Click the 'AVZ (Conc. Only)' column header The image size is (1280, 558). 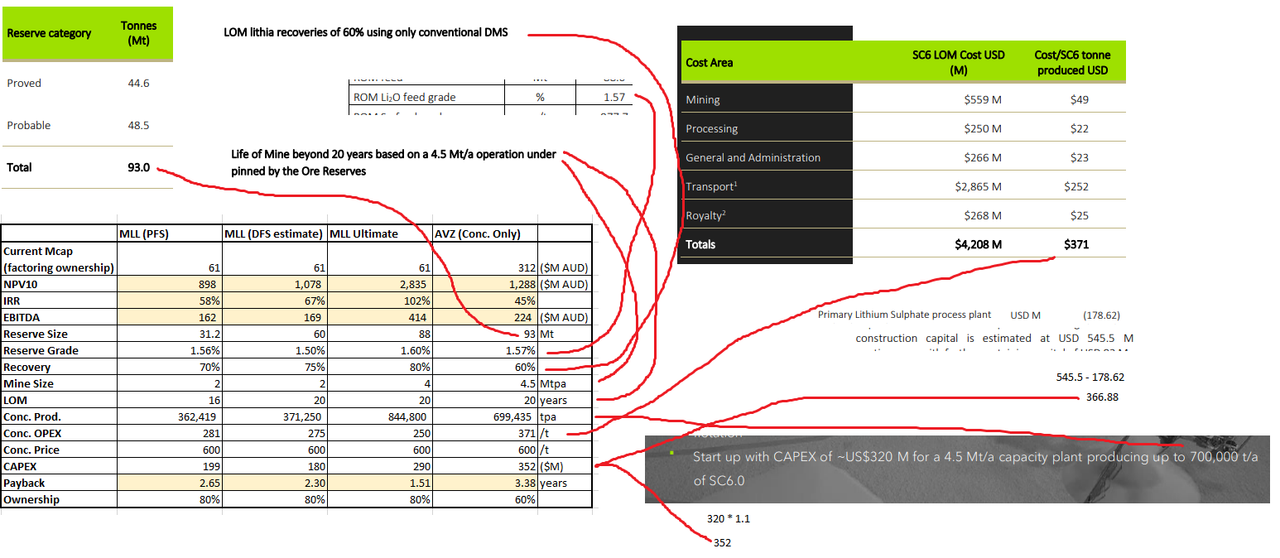pos(477,234)
